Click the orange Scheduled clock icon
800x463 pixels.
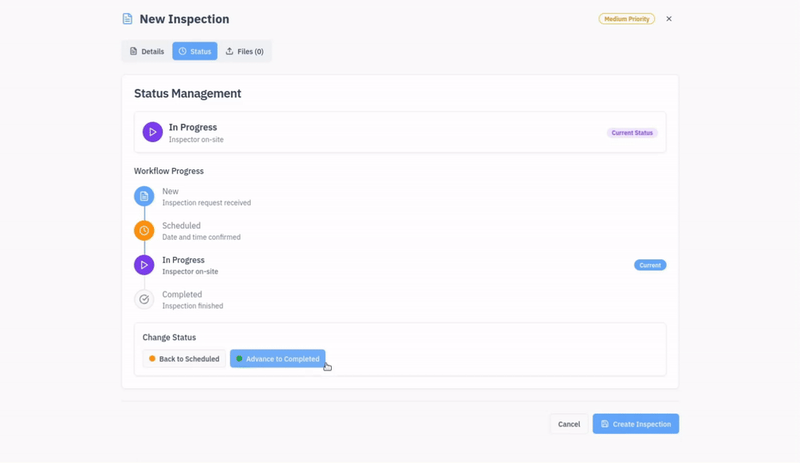click(144, 231)
